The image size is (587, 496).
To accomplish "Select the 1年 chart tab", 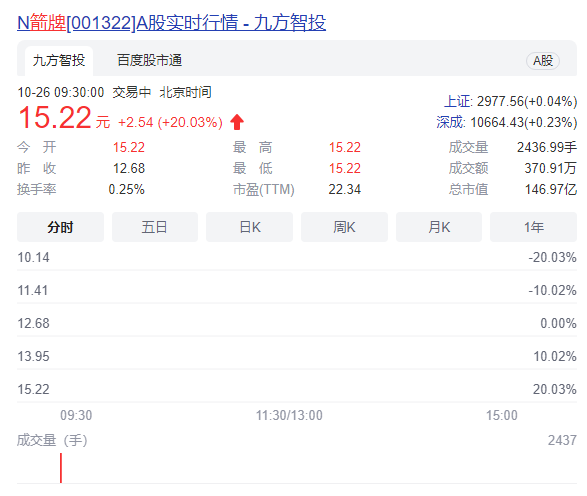I will click(x=533, y=227).
